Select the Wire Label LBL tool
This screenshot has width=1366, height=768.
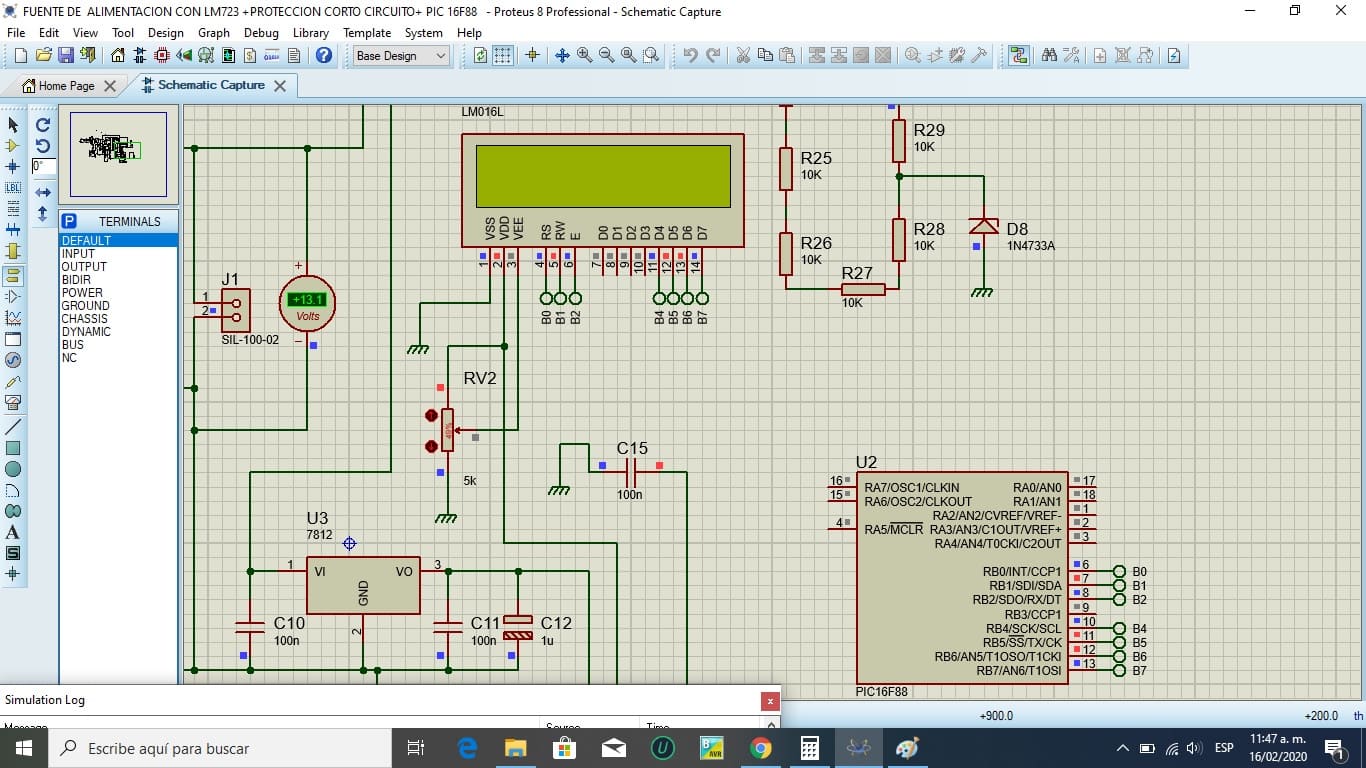tap(13, 188)
